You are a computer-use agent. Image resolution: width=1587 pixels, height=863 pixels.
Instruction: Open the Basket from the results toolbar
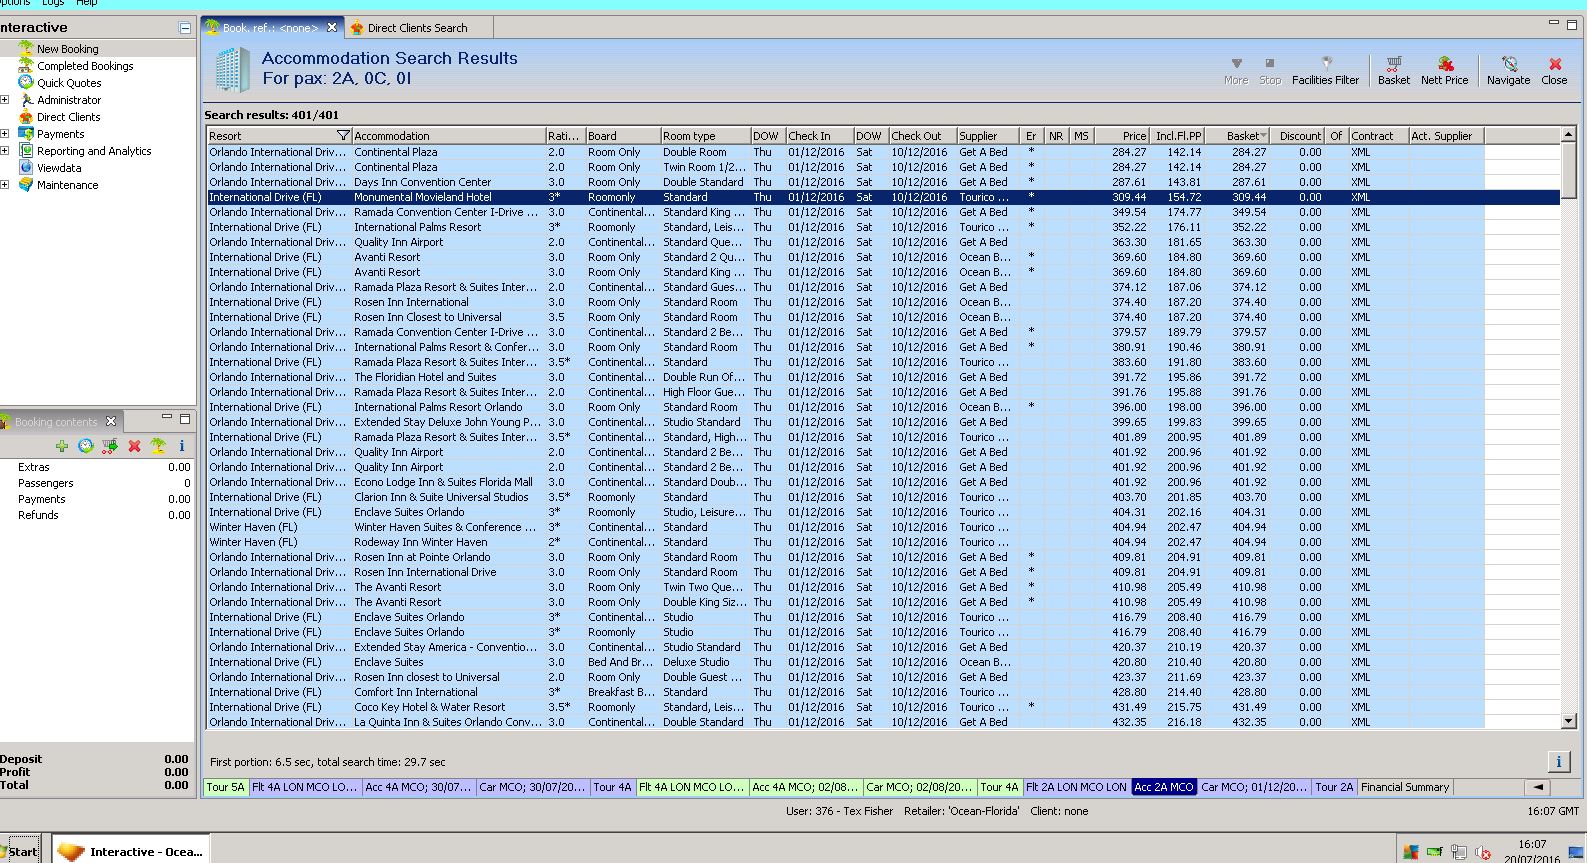tap(1393, 69)
